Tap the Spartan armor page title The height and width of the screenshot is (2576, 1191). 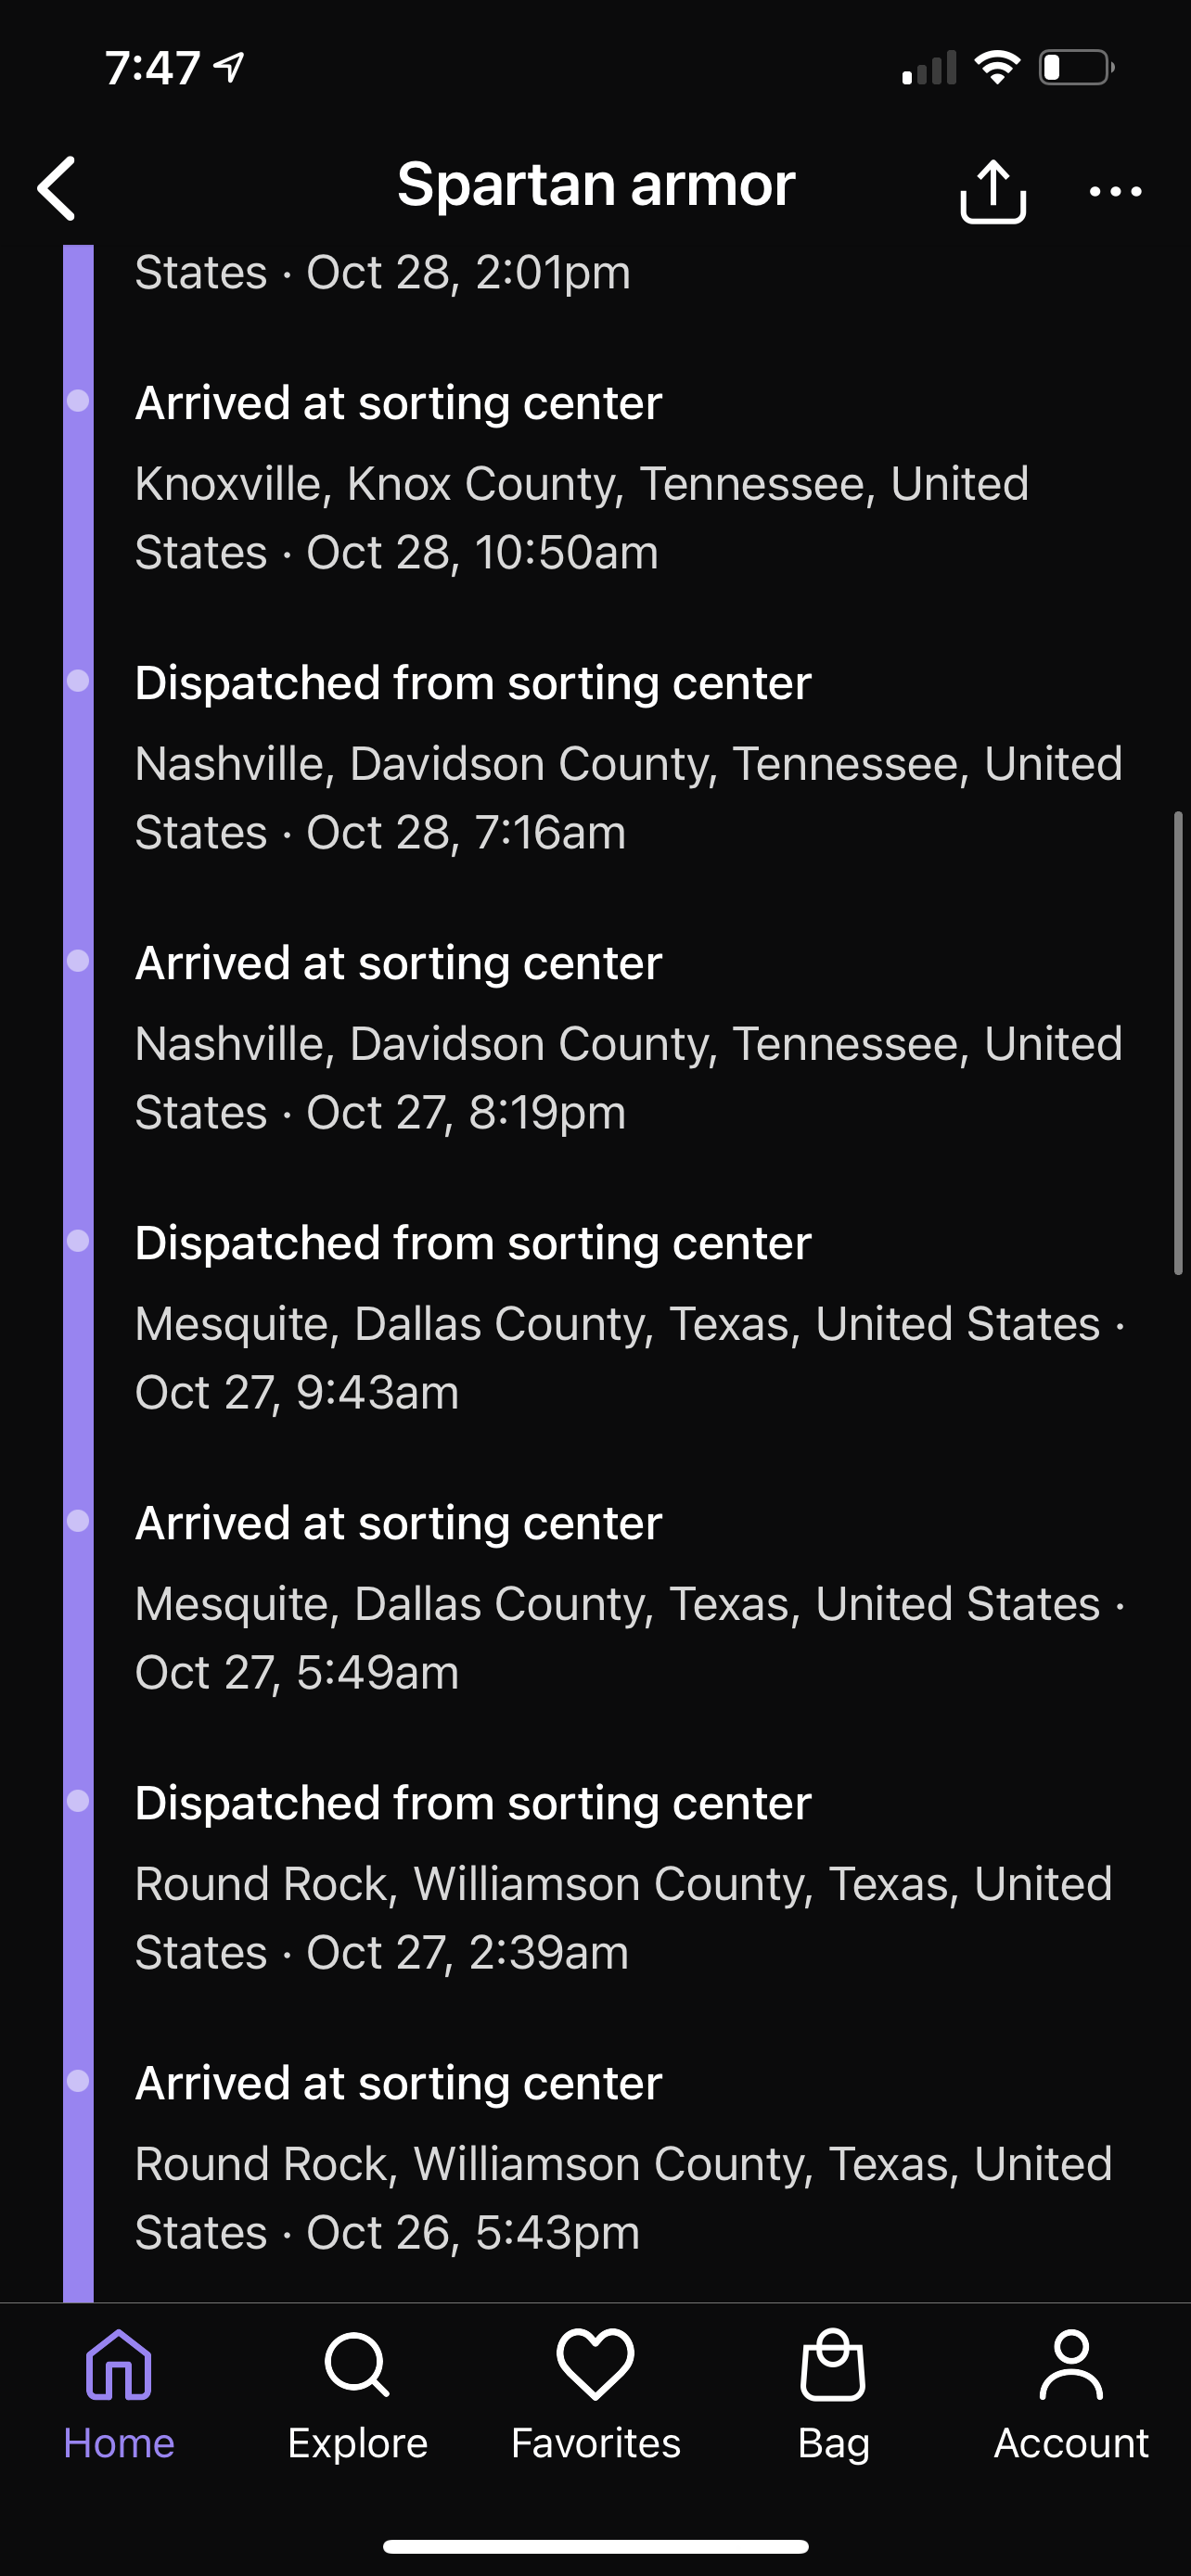pos(596,184)
